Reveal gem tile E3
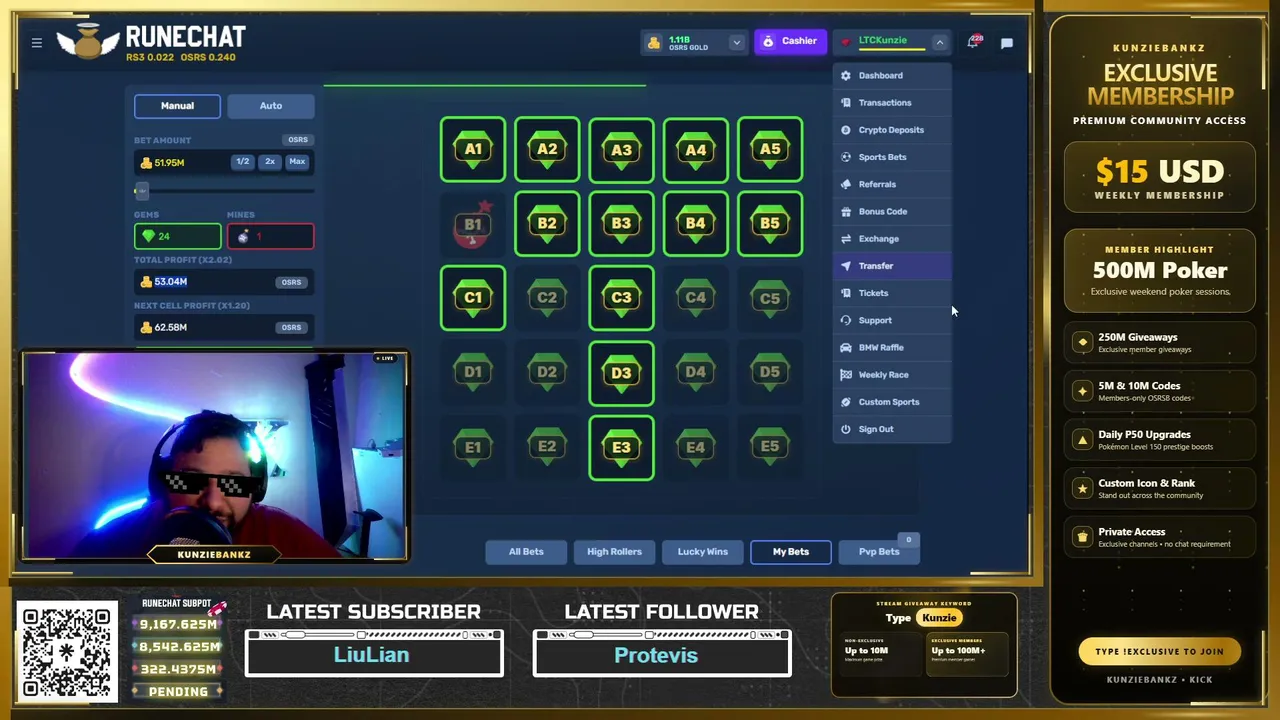This screenshot has height=720, width=1280. (621, 447)
